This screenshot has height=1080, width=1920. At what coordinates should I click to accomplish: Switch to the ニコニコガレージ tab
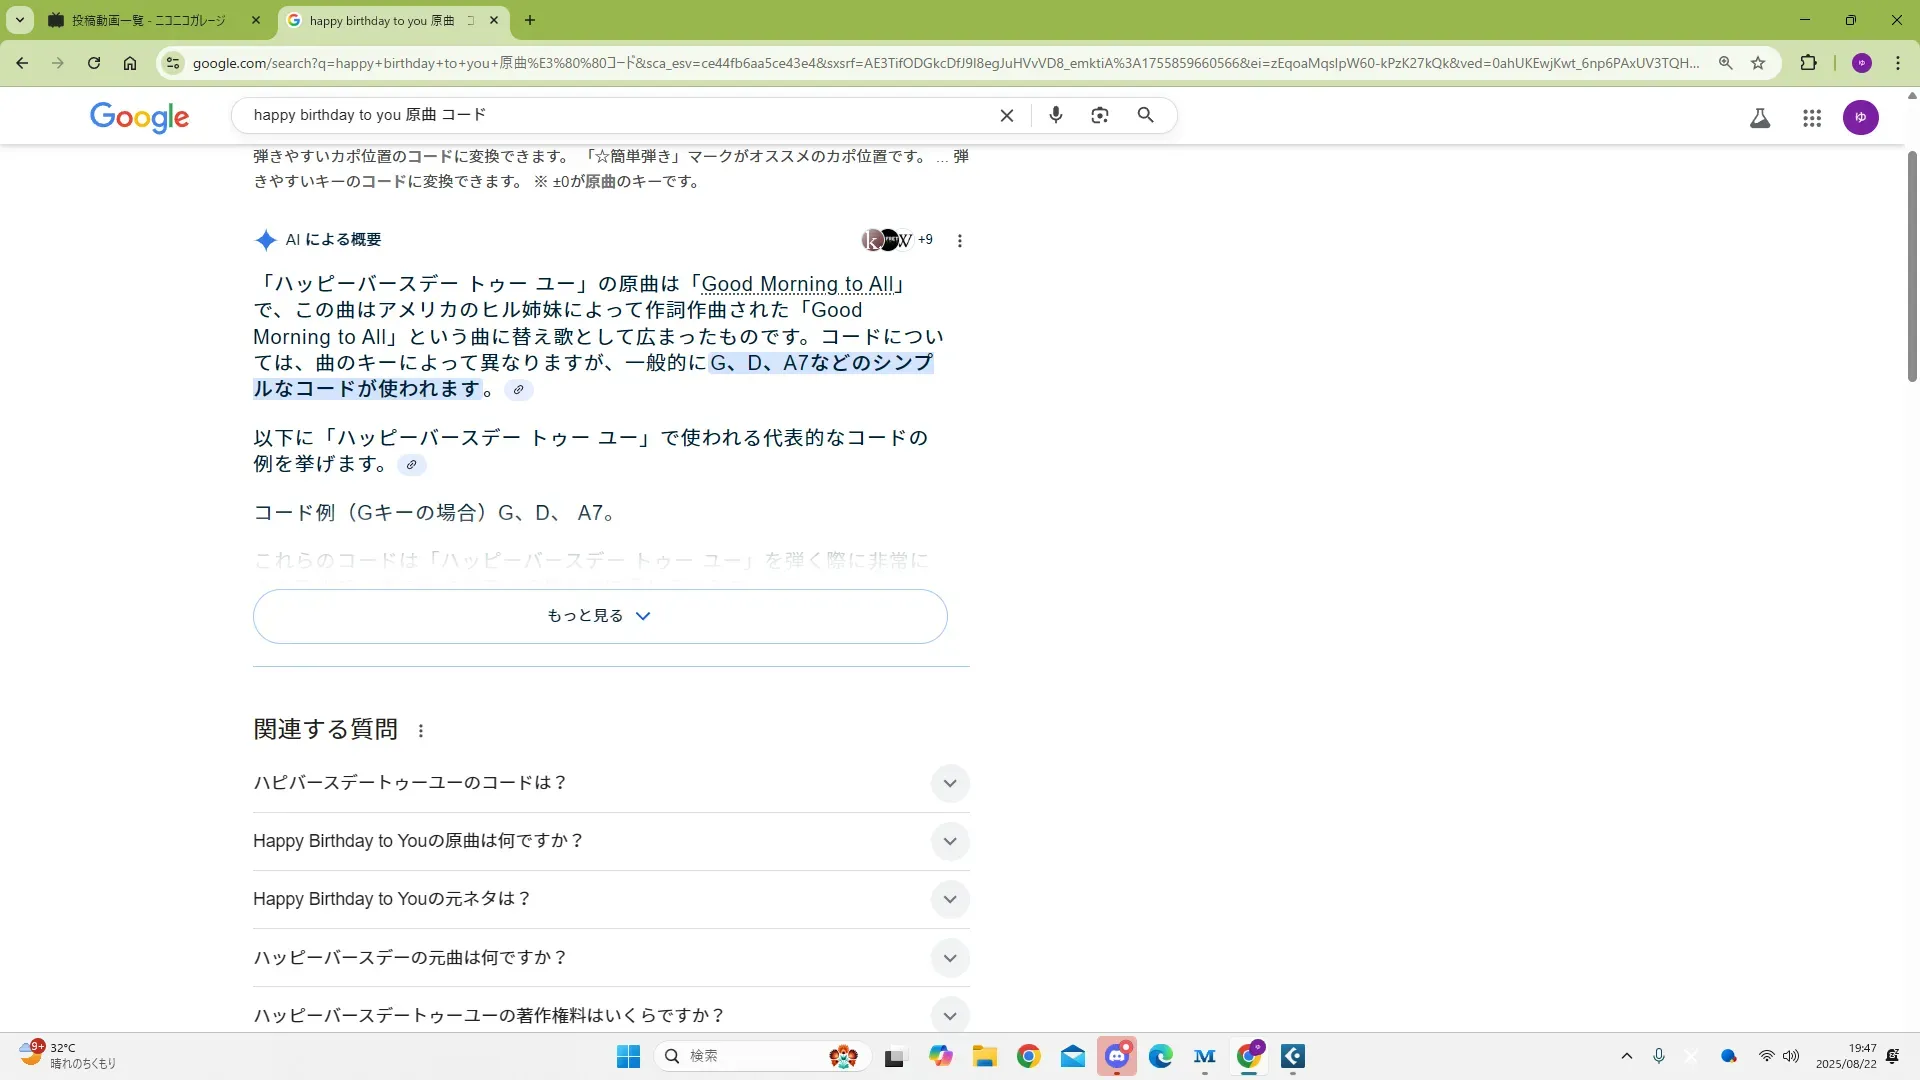pos(150,20)
